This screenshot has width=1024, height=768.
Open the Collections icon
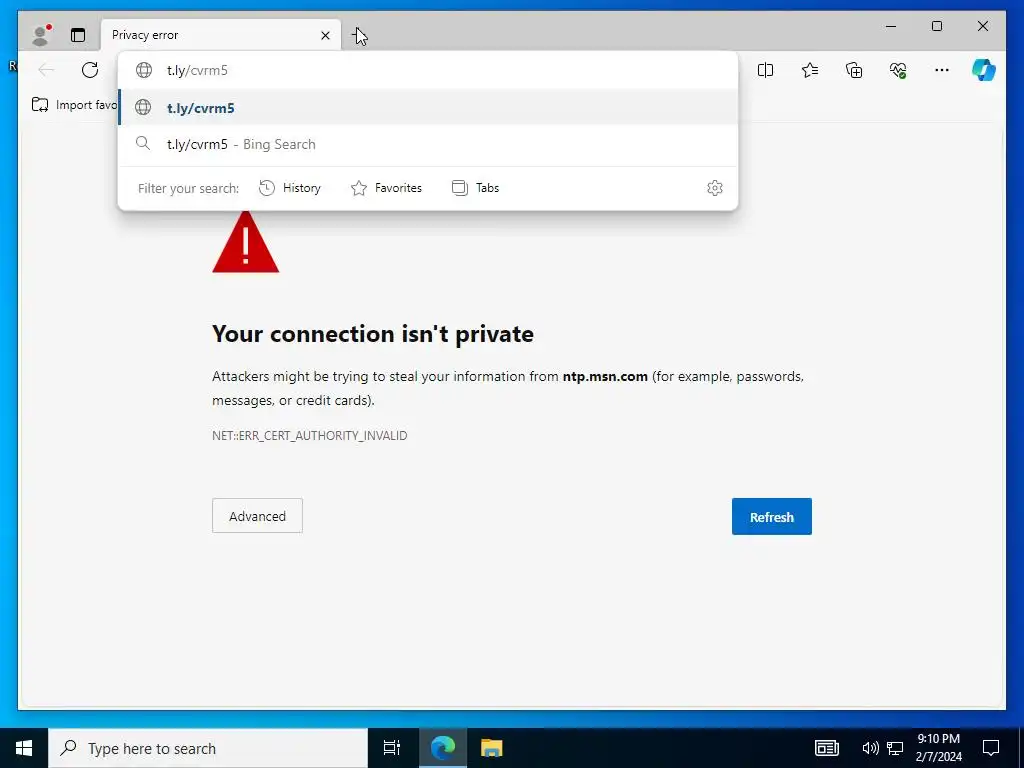[854, 70]
